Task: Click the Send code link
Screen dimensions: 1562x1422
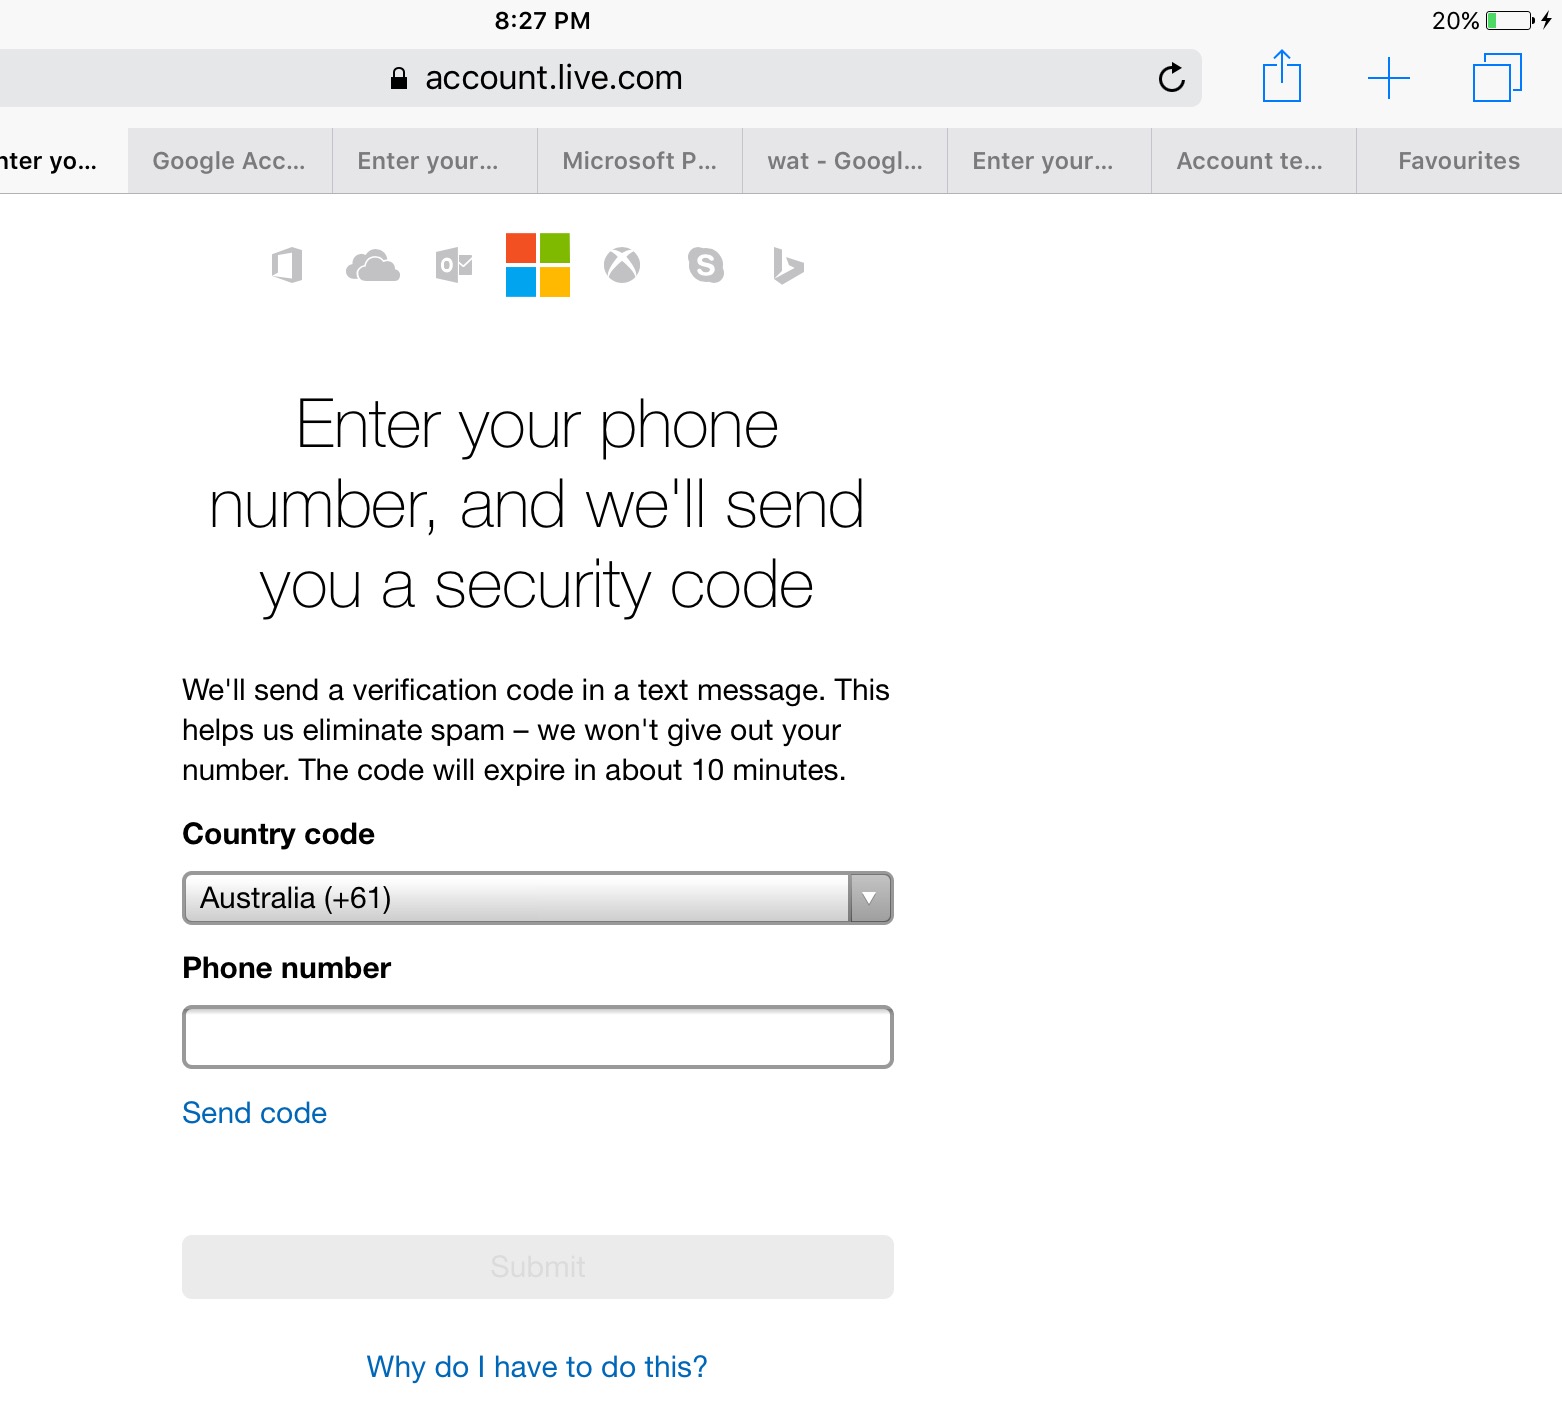Action: (x=254, y=1113)
